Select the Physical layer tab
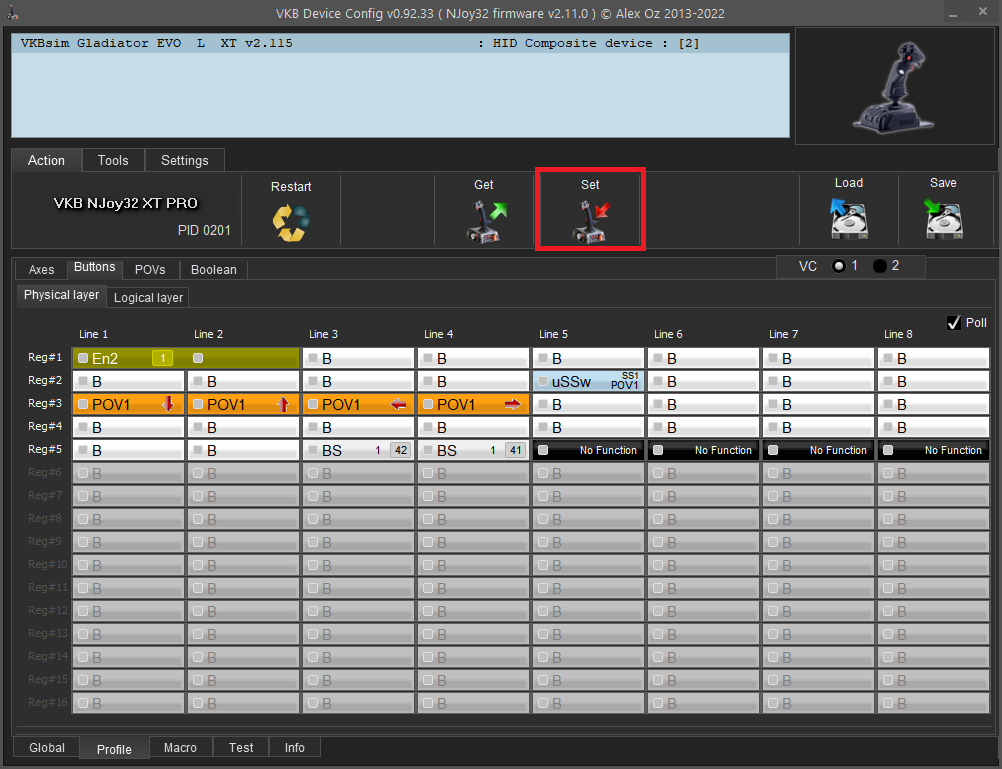 tap(61, 295)
